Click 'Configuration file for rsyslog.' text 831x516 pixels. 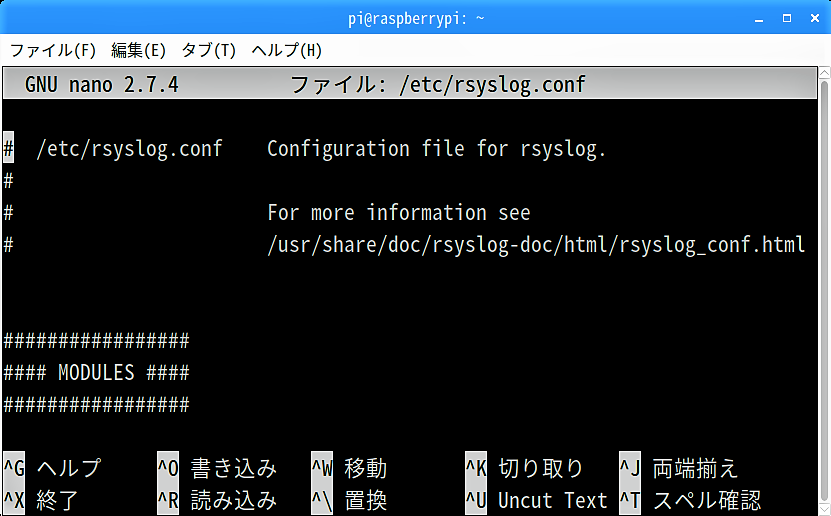pos(436,149)
